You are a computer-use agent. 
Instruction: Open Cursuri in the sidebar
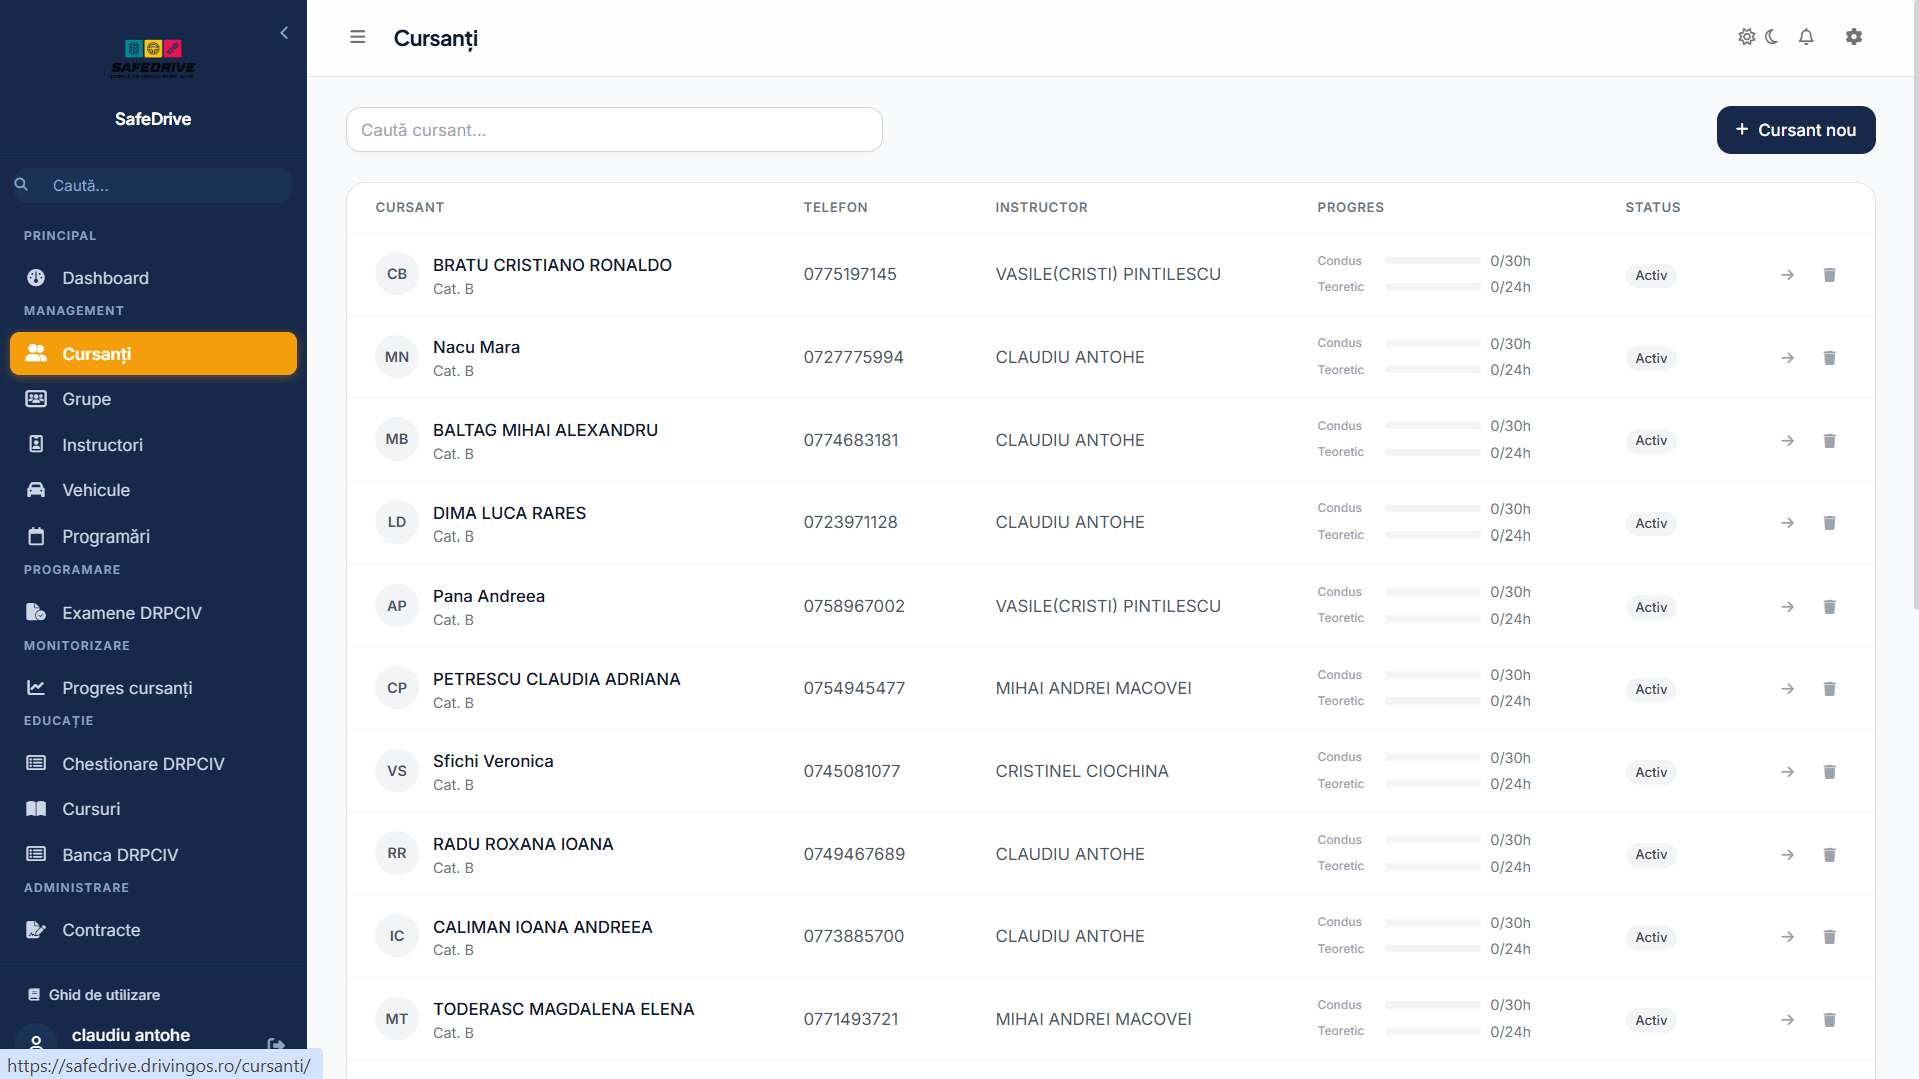pos(153,809)
